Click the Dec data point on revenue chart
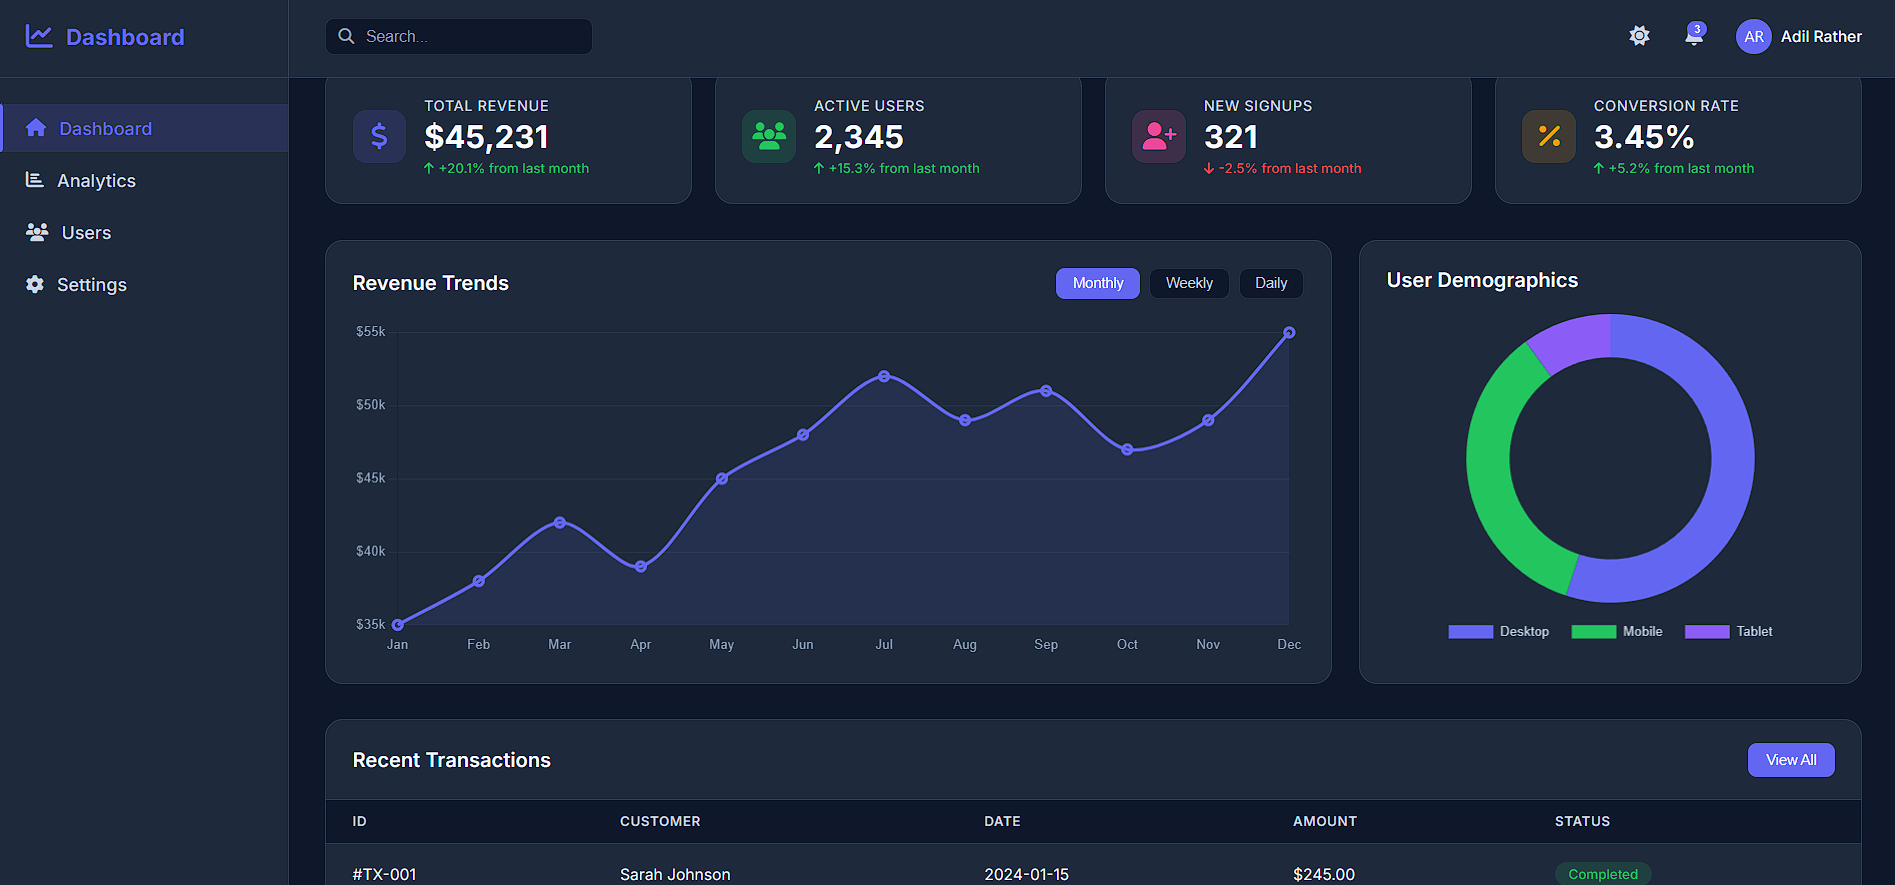Image resolution: width=1895 pixels, height=885 pixels. pos(1289,332)
